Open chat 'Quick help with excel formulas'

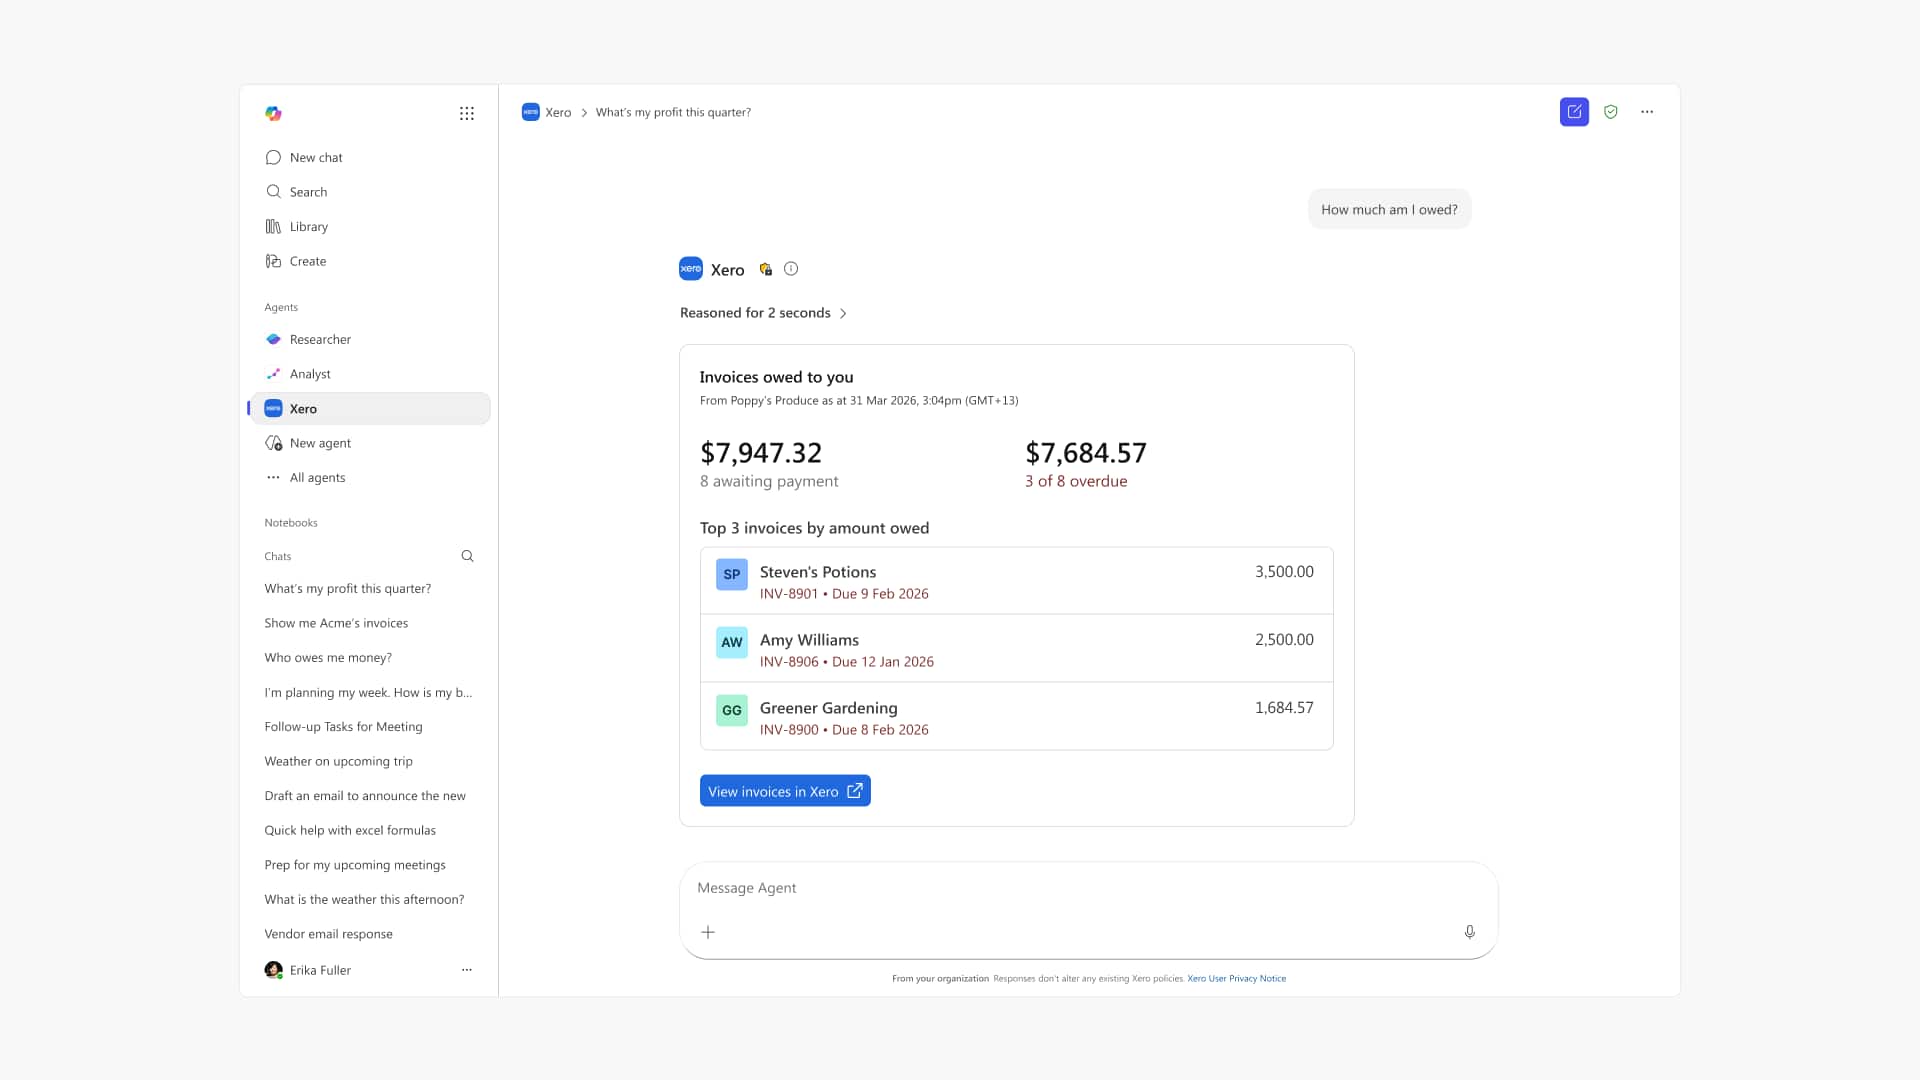[350, 830]
